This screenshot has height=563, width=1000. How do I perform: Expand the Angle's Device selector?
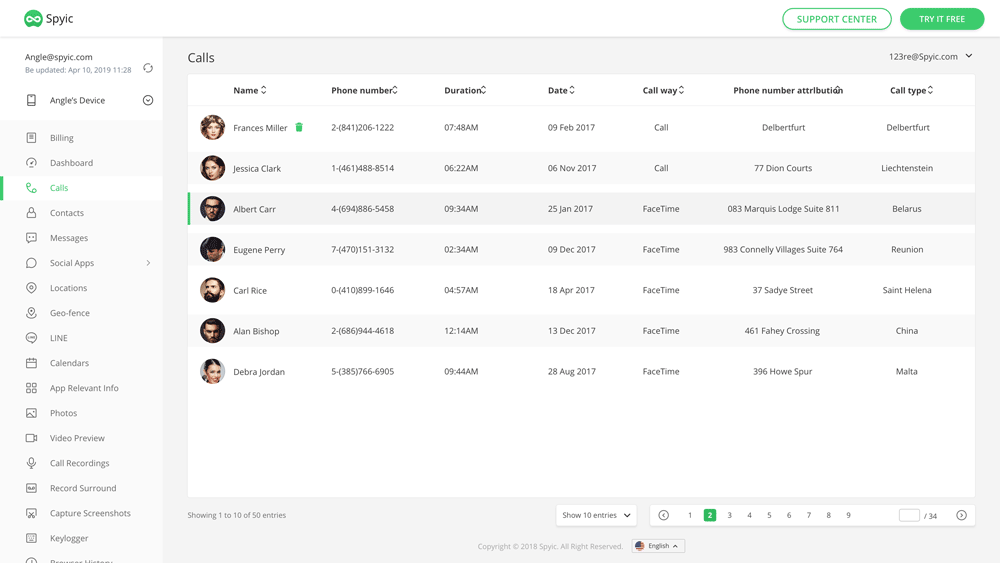pyautogui.click(x=148, y=100)
